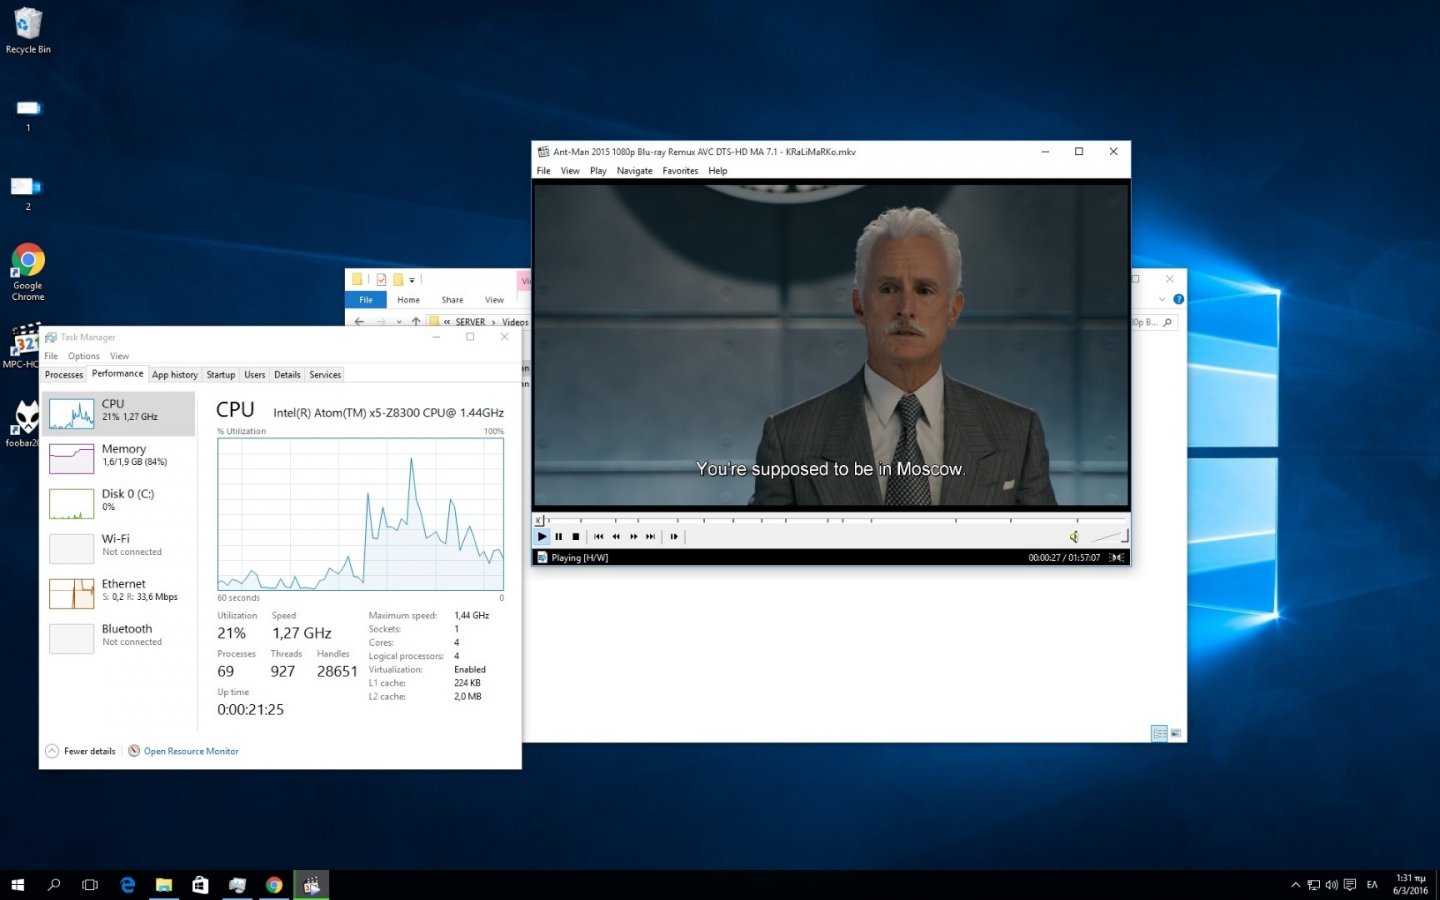Select CPU in performance sidebar
The image size is (1440, 900).
119,413
